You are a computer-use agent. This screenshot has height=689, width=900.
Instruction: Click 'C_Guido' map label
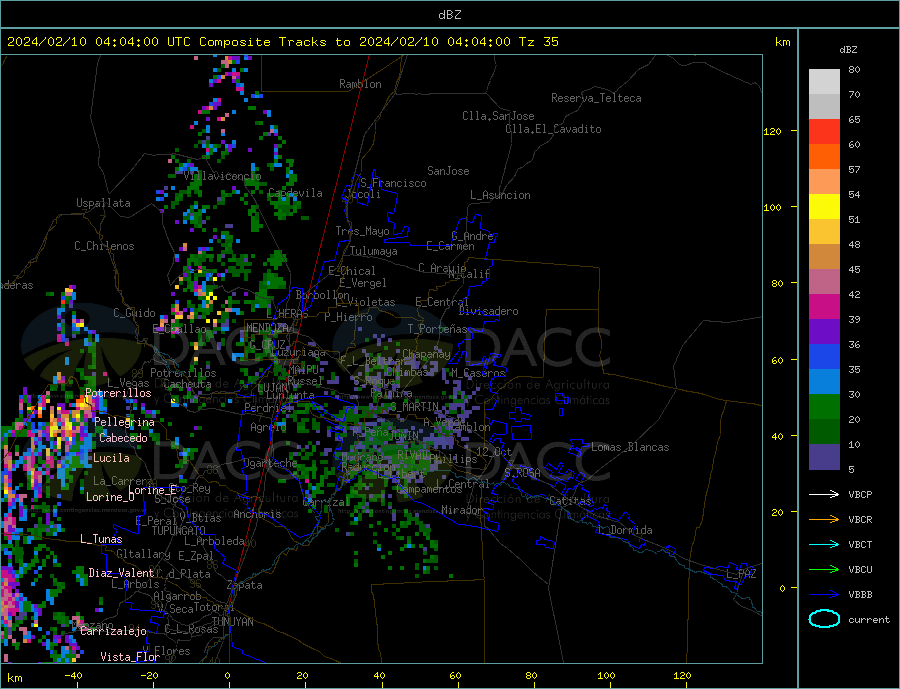click(134, 313)
